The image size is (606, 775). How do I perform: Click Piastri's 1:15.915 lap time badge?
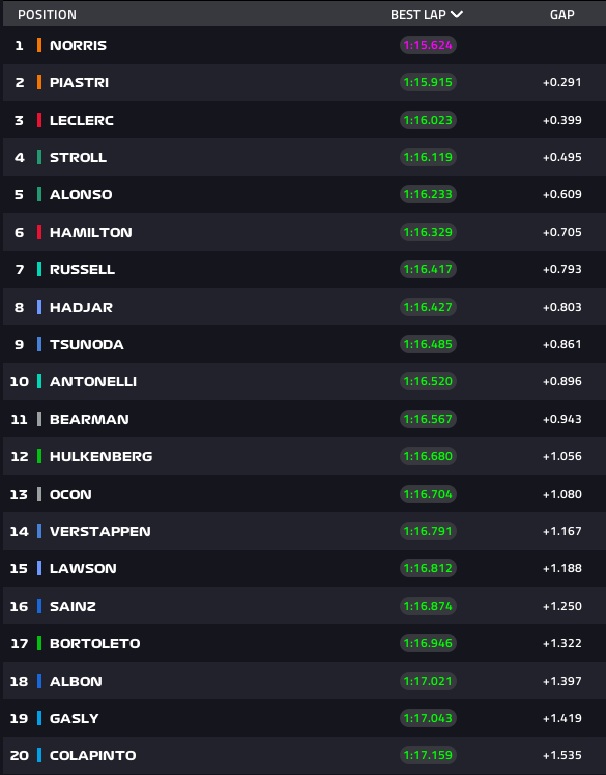point(428,82)
